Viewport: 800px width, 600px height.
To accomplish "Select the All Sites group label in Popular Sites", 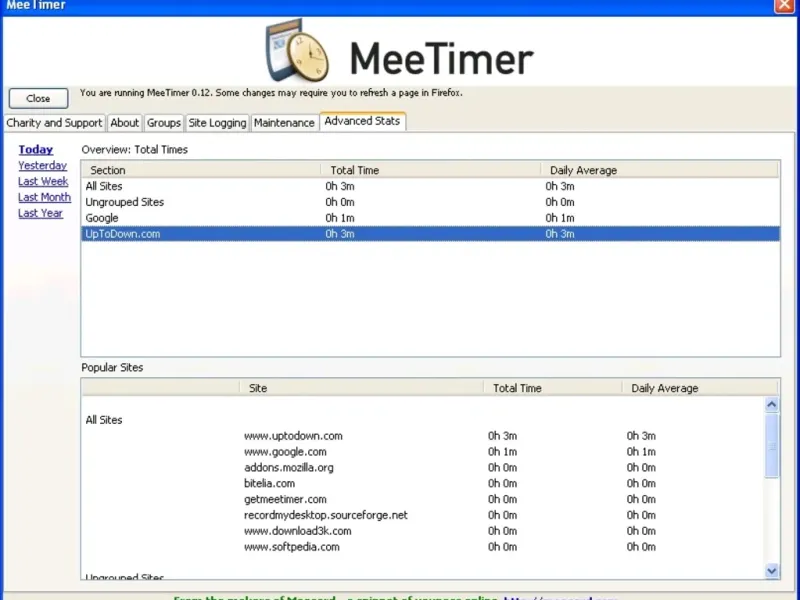I will tap(104, 420).
